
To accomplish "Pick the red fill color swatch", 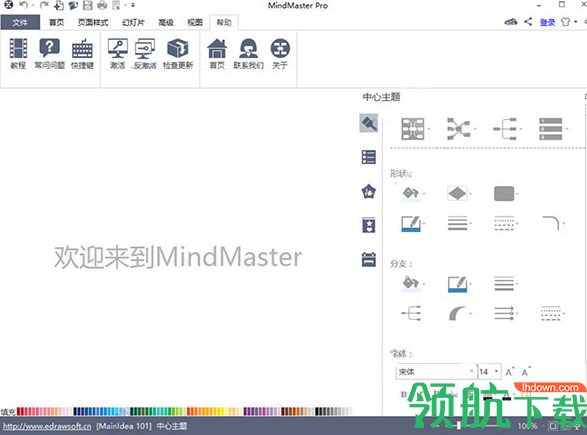I will (19, 411).
